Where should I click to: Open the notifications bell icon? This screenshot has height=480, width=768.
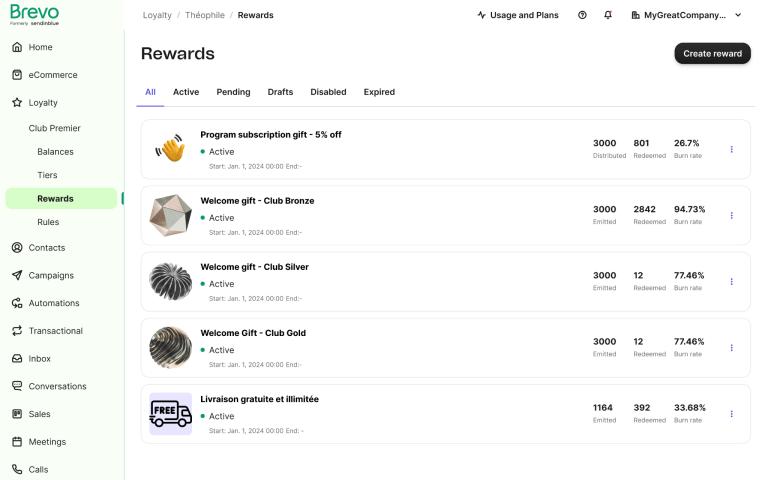608,15
